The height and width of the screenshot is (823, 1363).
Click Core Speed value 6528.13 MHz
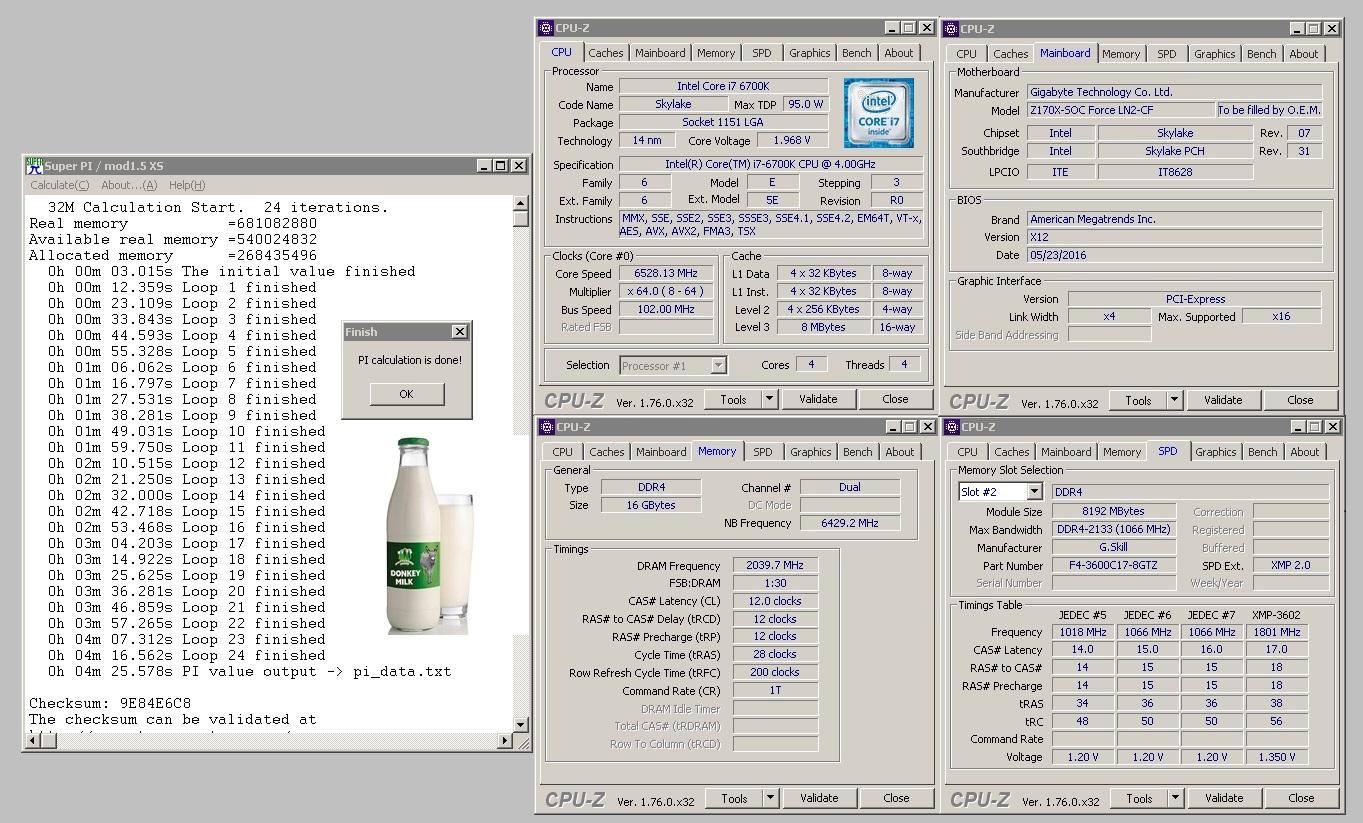[665, 273]
